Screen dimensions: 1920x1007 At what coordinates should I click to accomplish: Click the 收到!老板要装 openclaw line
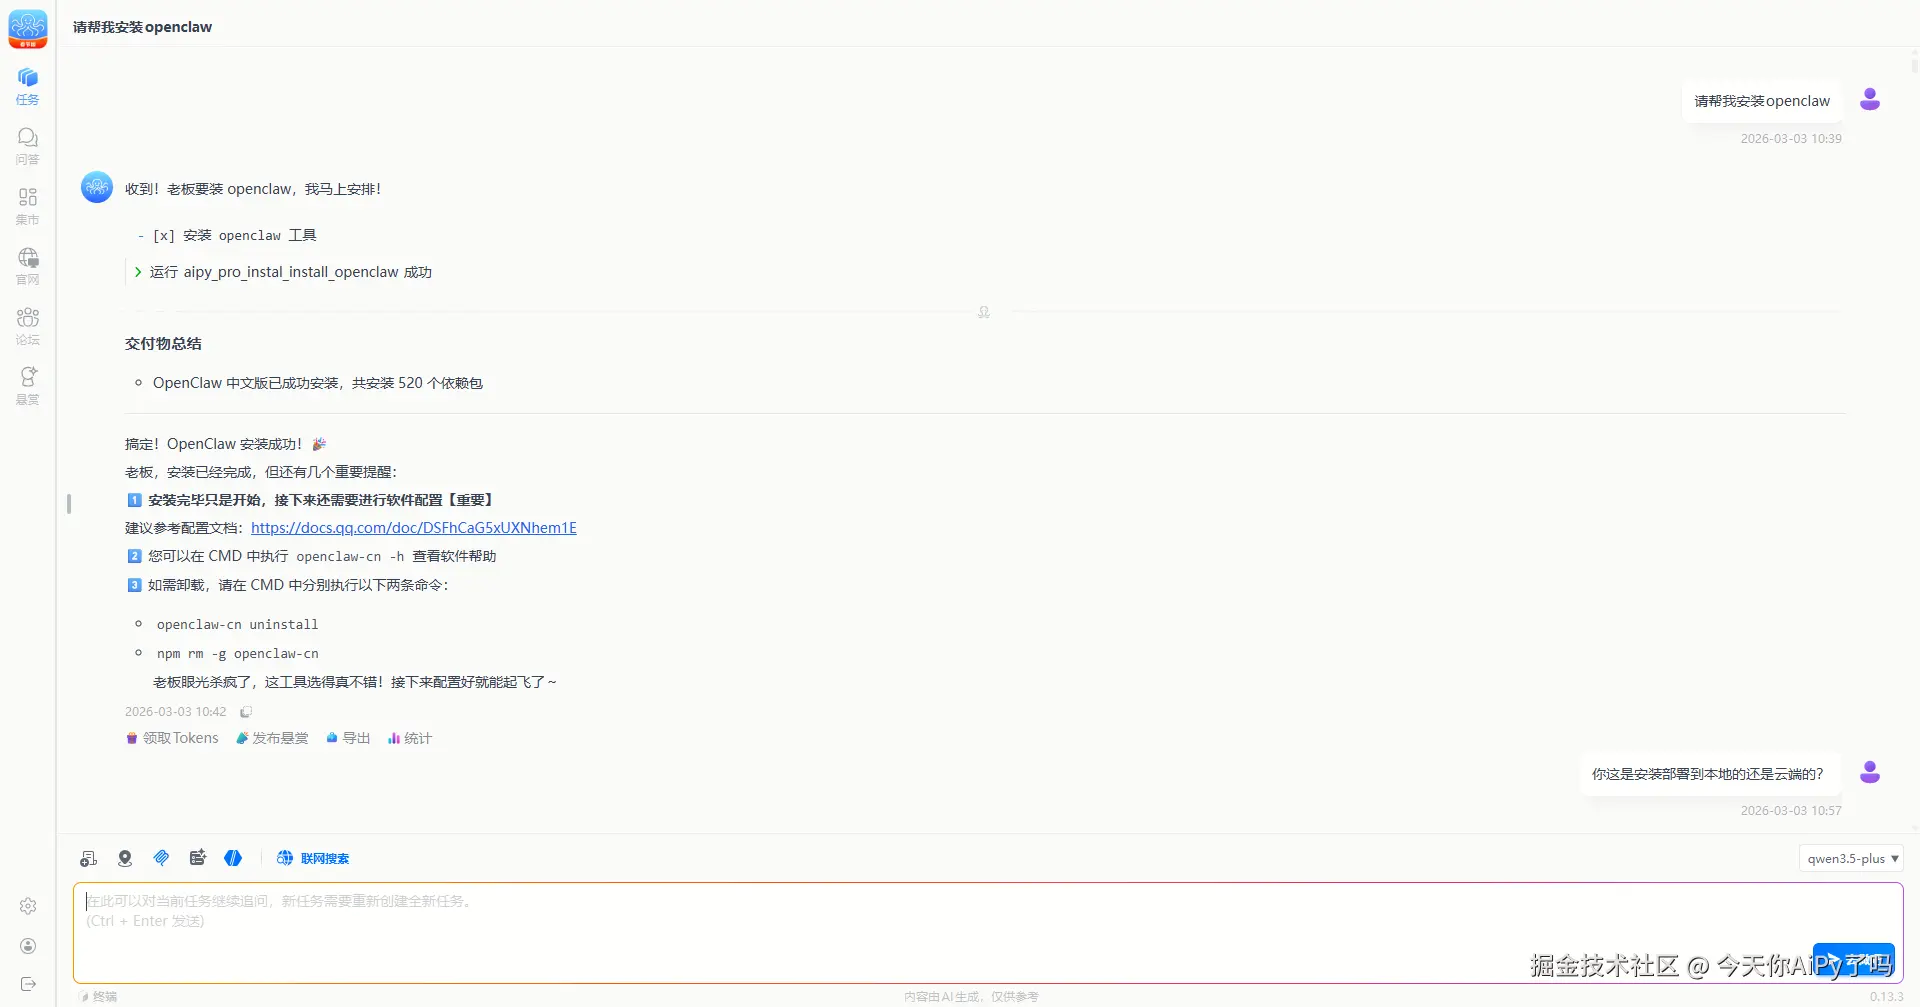point(253,189)
